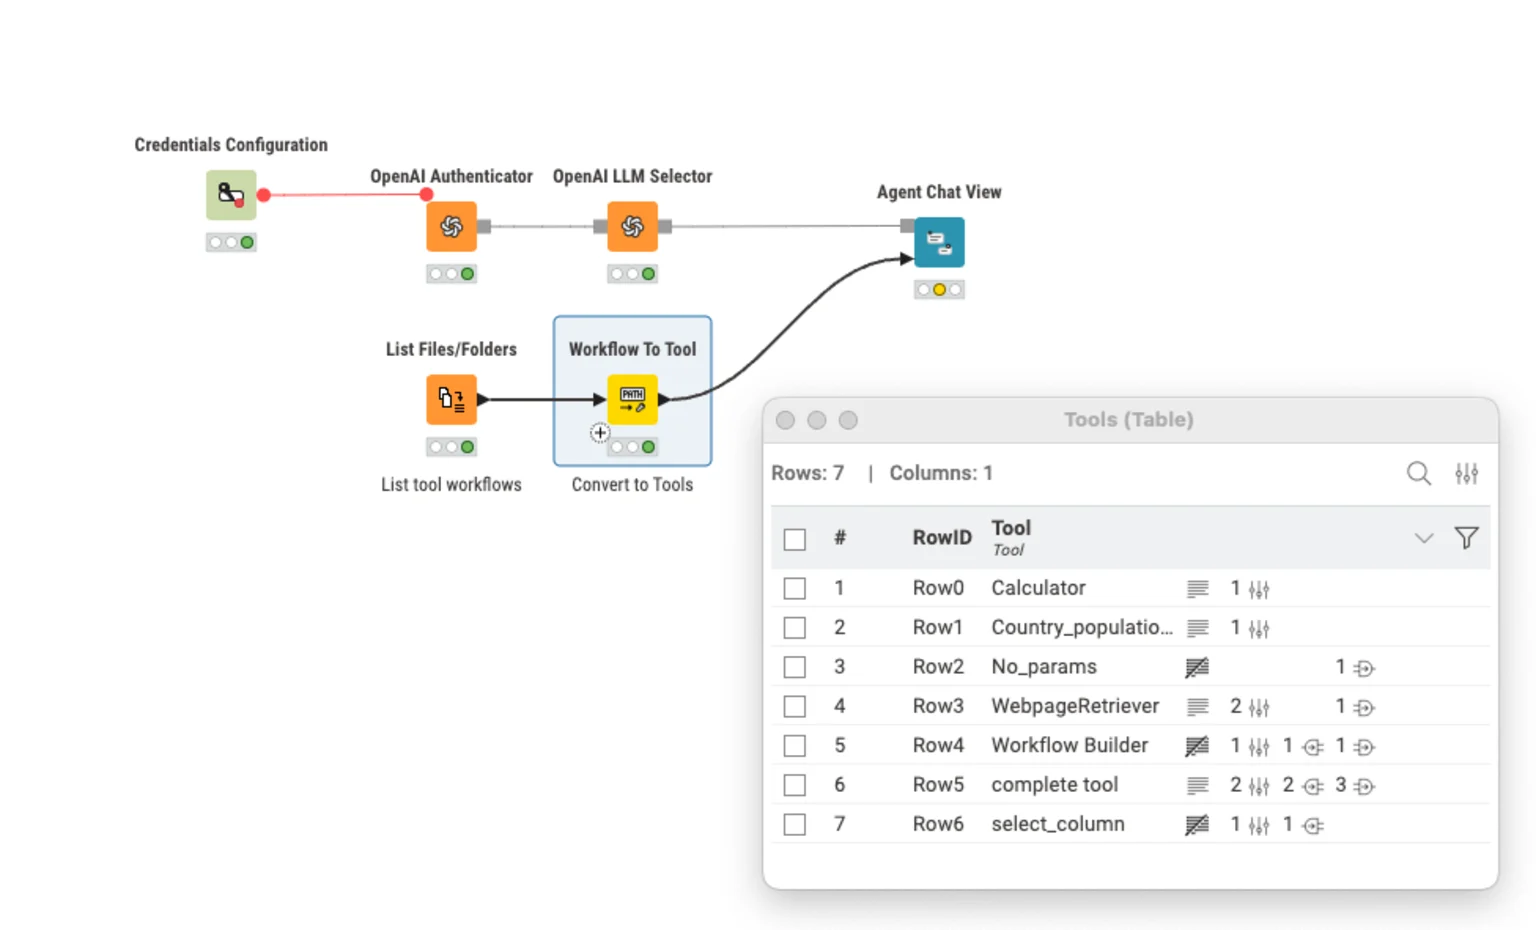Select the yellow Workflow To Tool node icon
The image size is (1536, 930).
[x=632, y=398]
